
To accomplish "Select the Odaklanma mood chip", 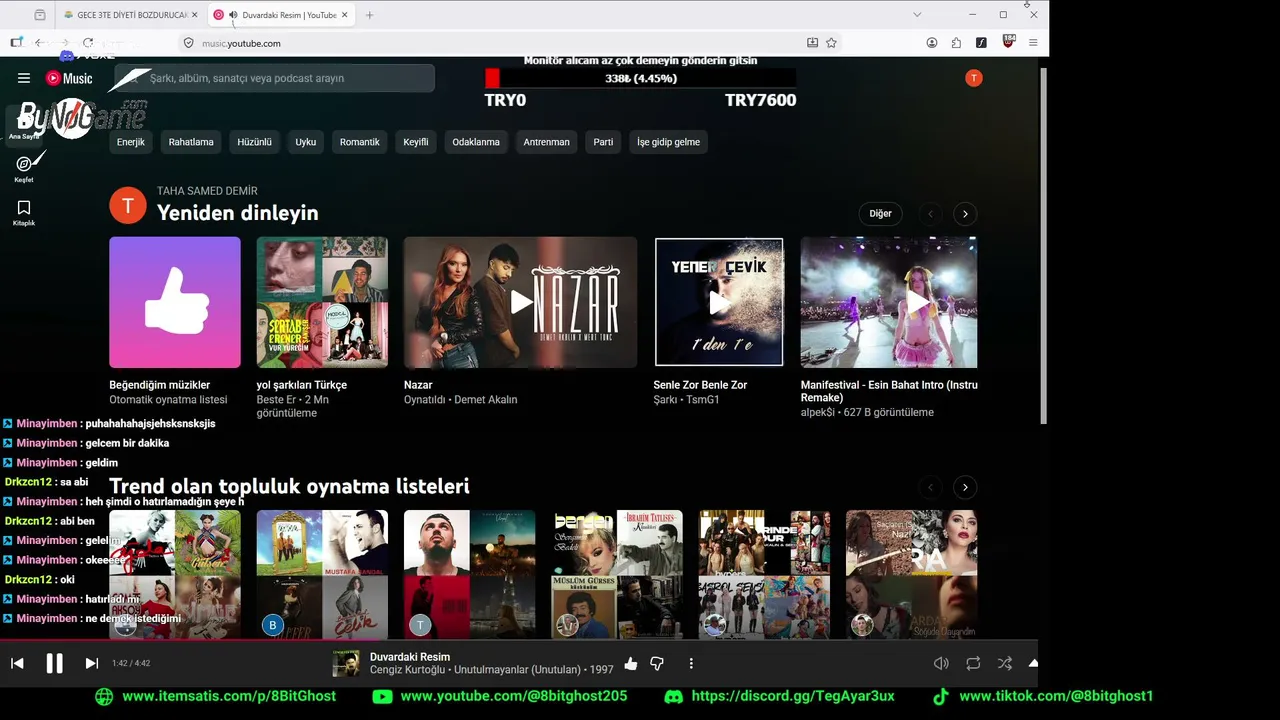I will click(x=476, y=142).
